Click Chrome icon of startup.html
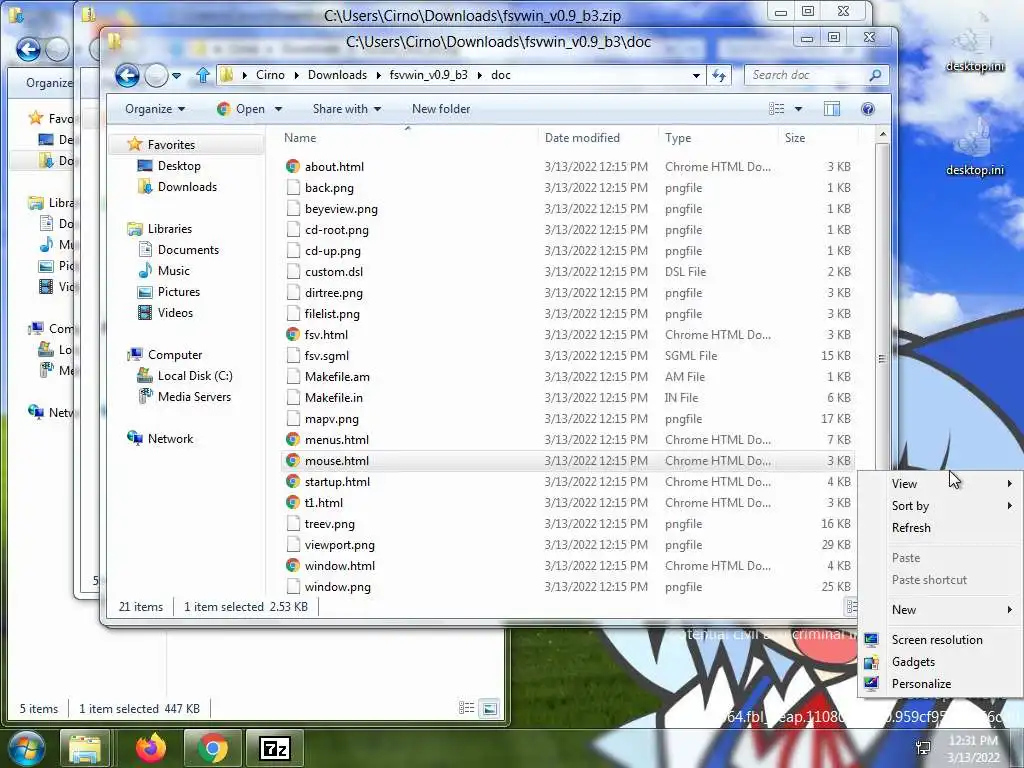 coord(293,481)
